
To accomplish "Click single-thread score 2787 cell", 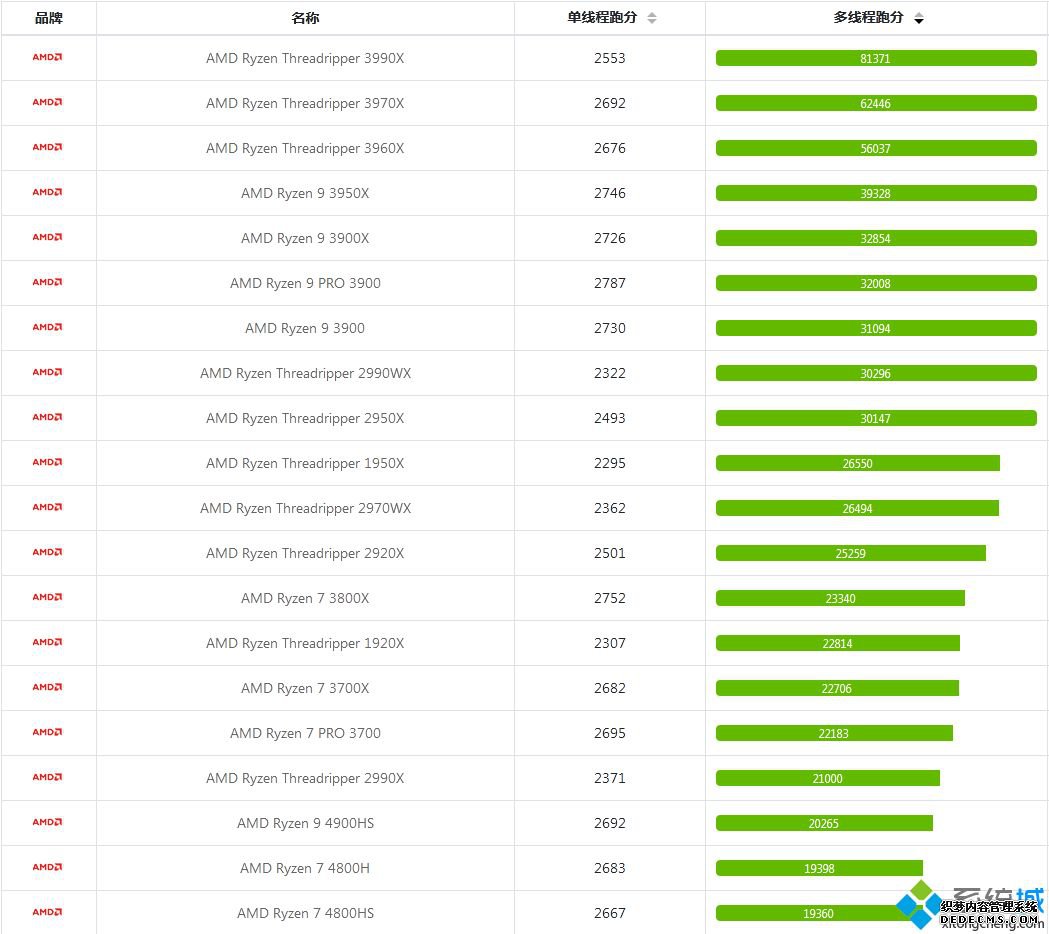I will pos(609,283).
